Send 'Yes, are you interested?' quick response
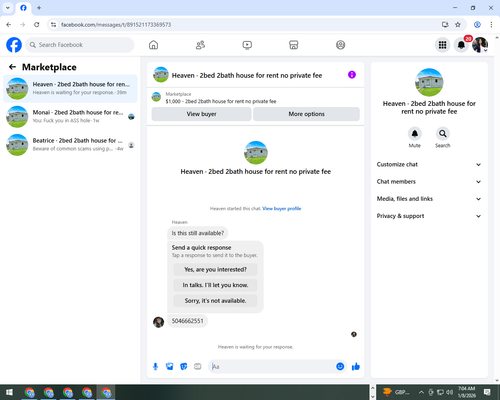 pyautogui.click(x=215, y=269)
